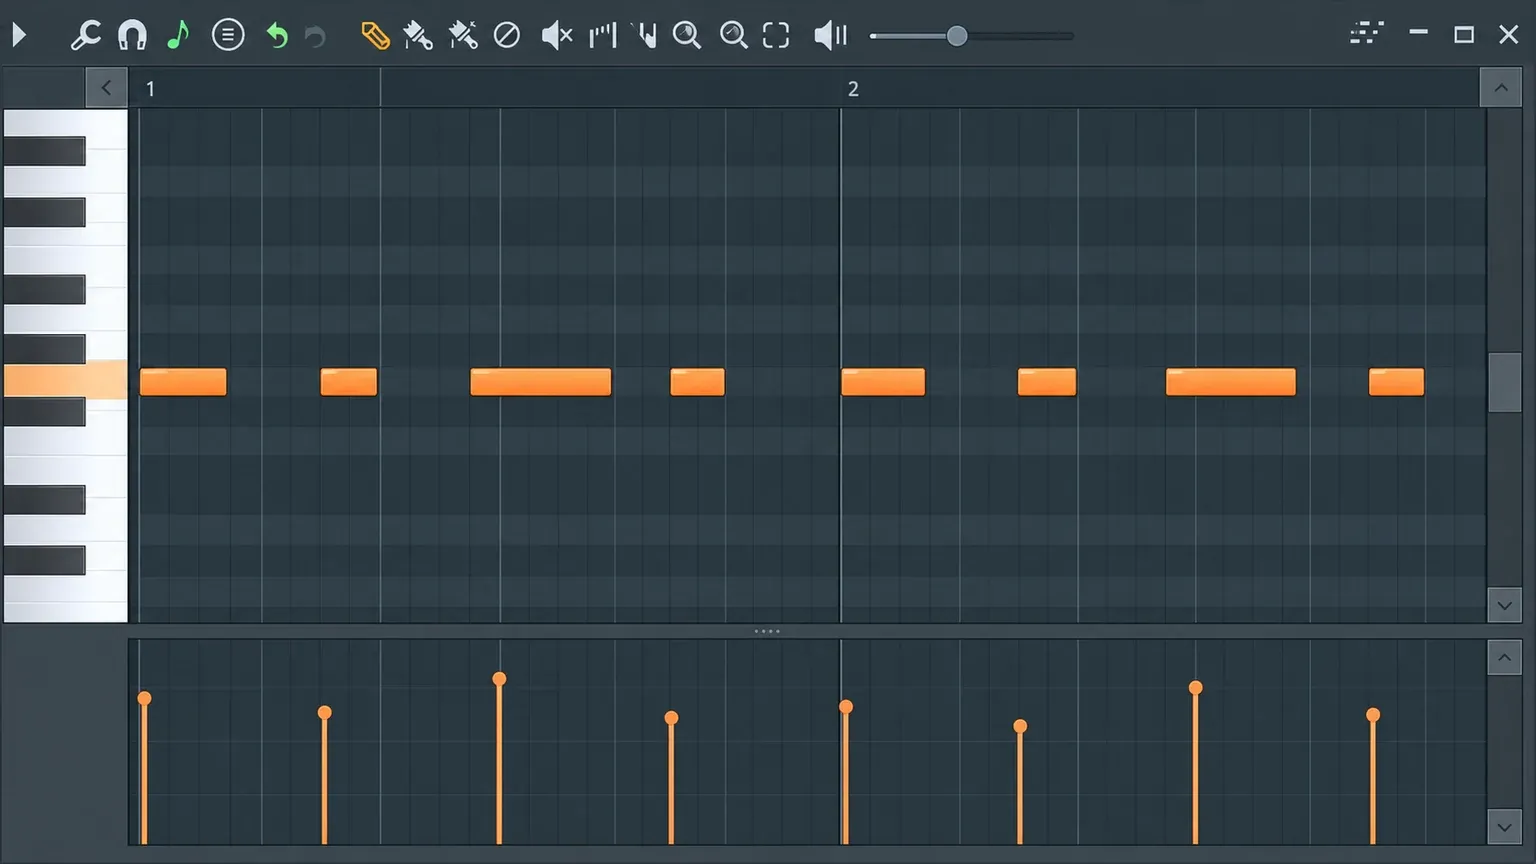Open the green note stamp tool
1536x864 pixels.
[x=178, y=35]
